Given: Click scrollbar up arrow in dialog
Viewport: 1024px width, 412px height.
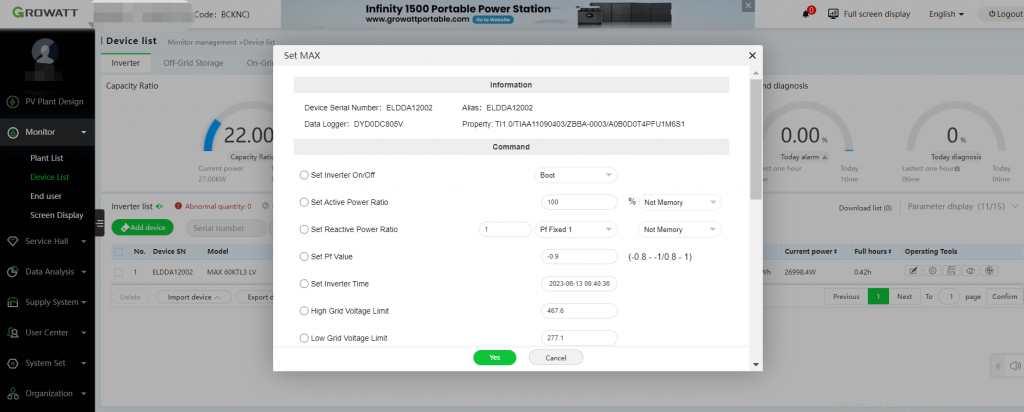Looking at the screenshot, I should pos(756,73).
